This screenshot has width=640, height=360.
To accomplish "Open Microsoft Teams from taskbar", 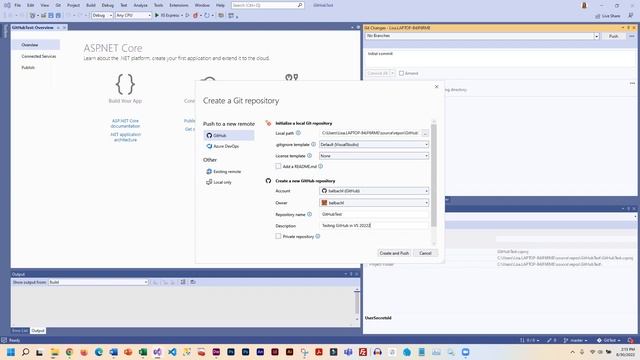I will click(x=348, y=352).
